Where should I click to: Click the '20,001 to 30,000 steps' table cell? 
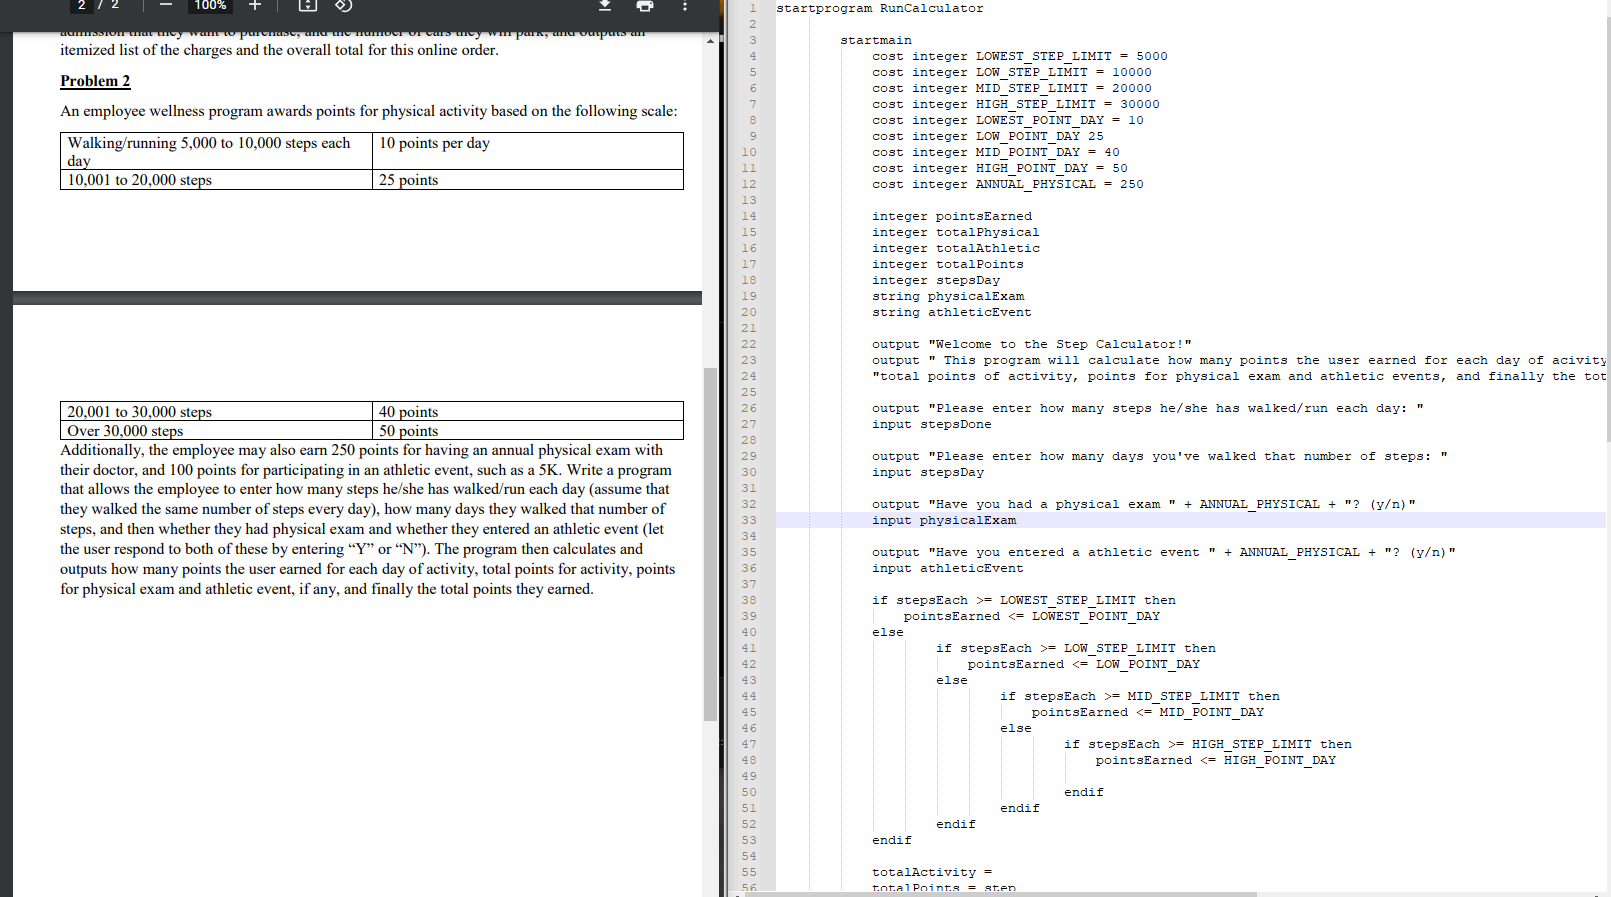(216, 412)
